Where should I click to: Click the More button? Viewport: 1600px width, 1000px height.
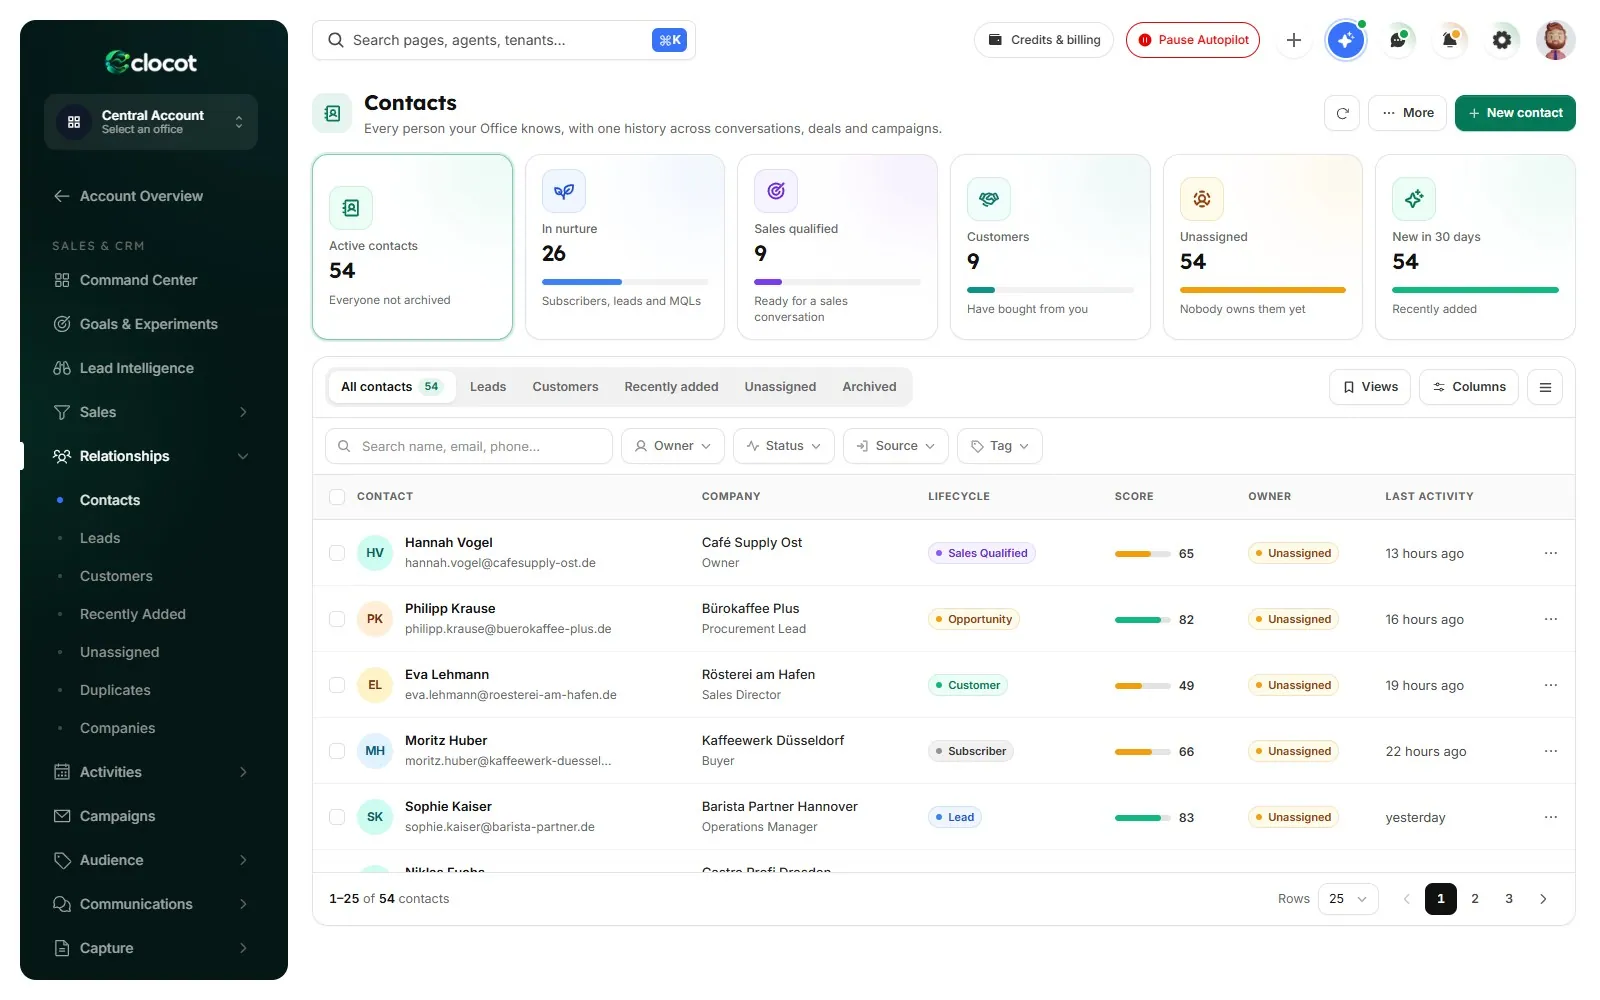pos(1407,113)
